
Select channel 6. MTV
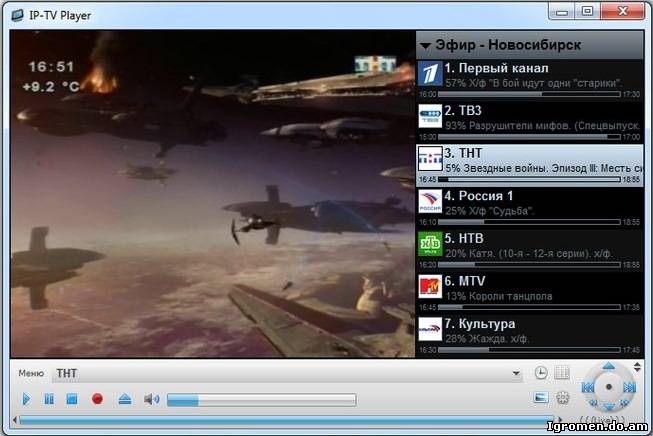pyautogui.click(x=530, y=294)
